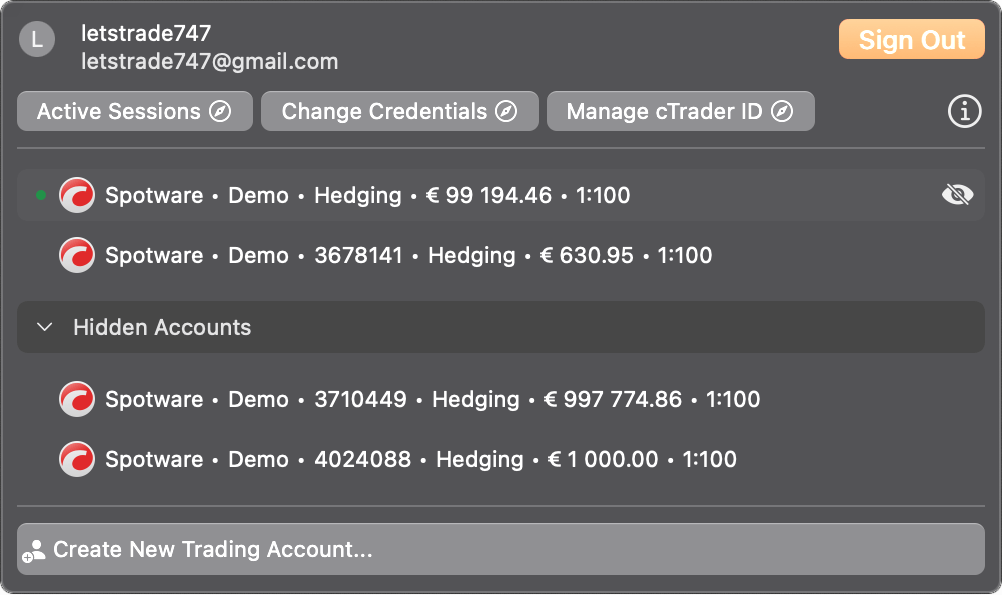1002x595 pixels.
Task: Click the L profile avatar
Action: pos(37,39)
